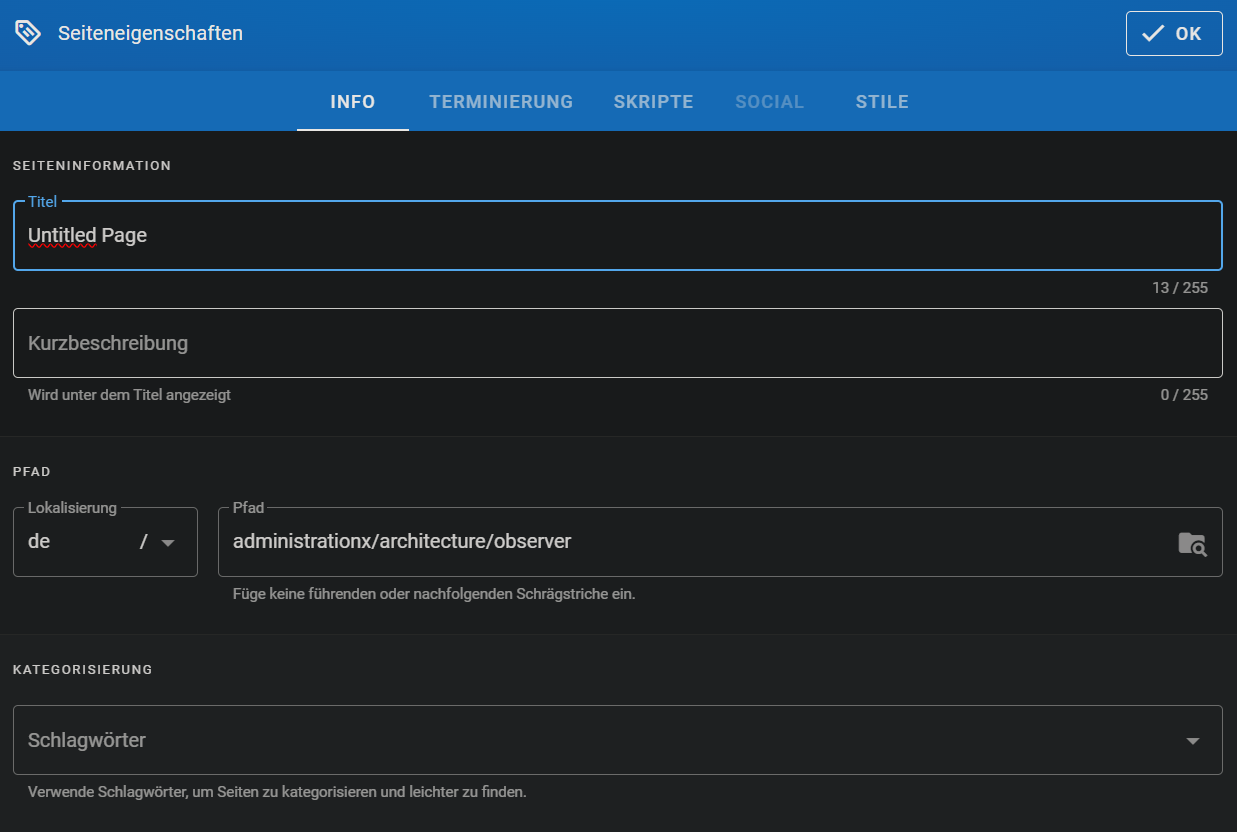
Task: Select the greyed-out SOCIAL tab
Action: click(x=769, y=102)
